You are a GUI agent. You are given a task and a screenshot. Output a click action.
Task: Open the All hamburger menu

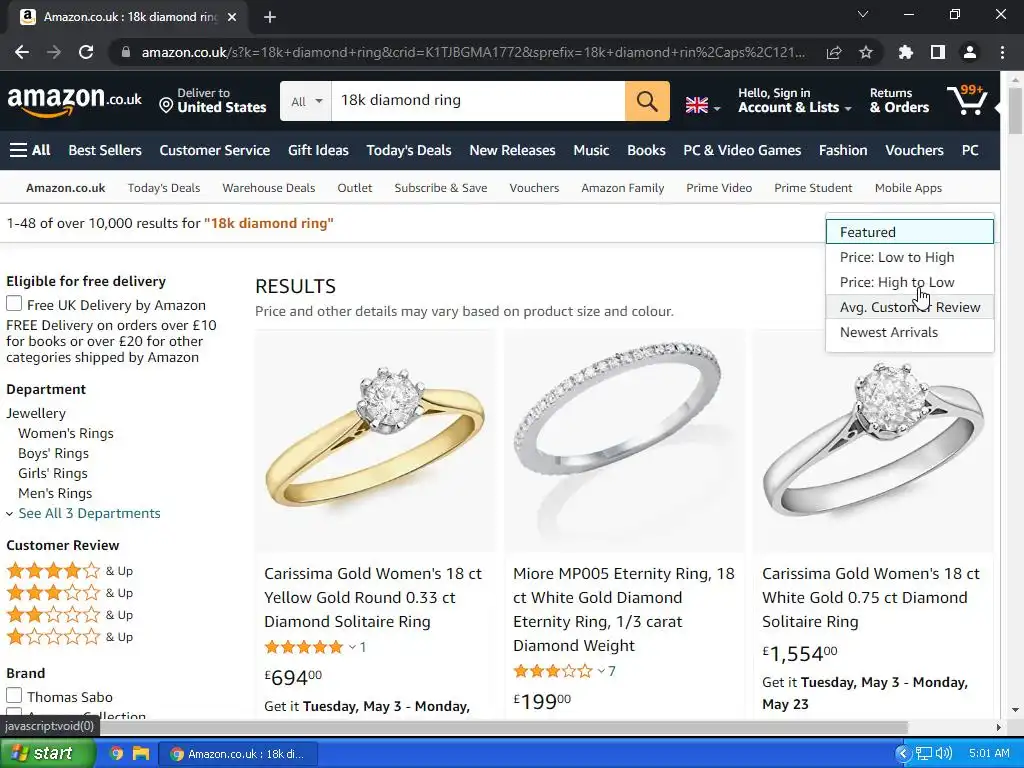tap(30, 150)
